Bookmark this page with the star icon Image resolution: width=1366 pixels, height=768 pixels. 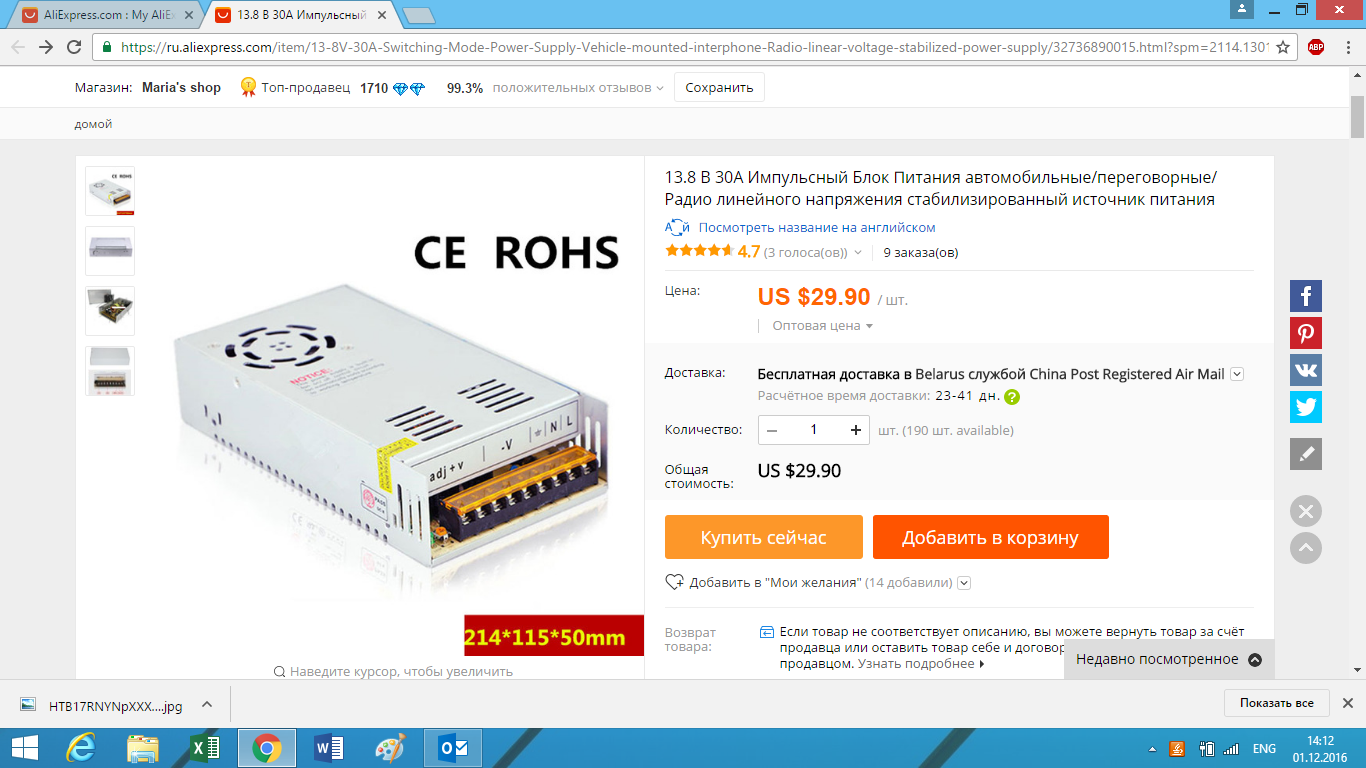[1284, 47]
